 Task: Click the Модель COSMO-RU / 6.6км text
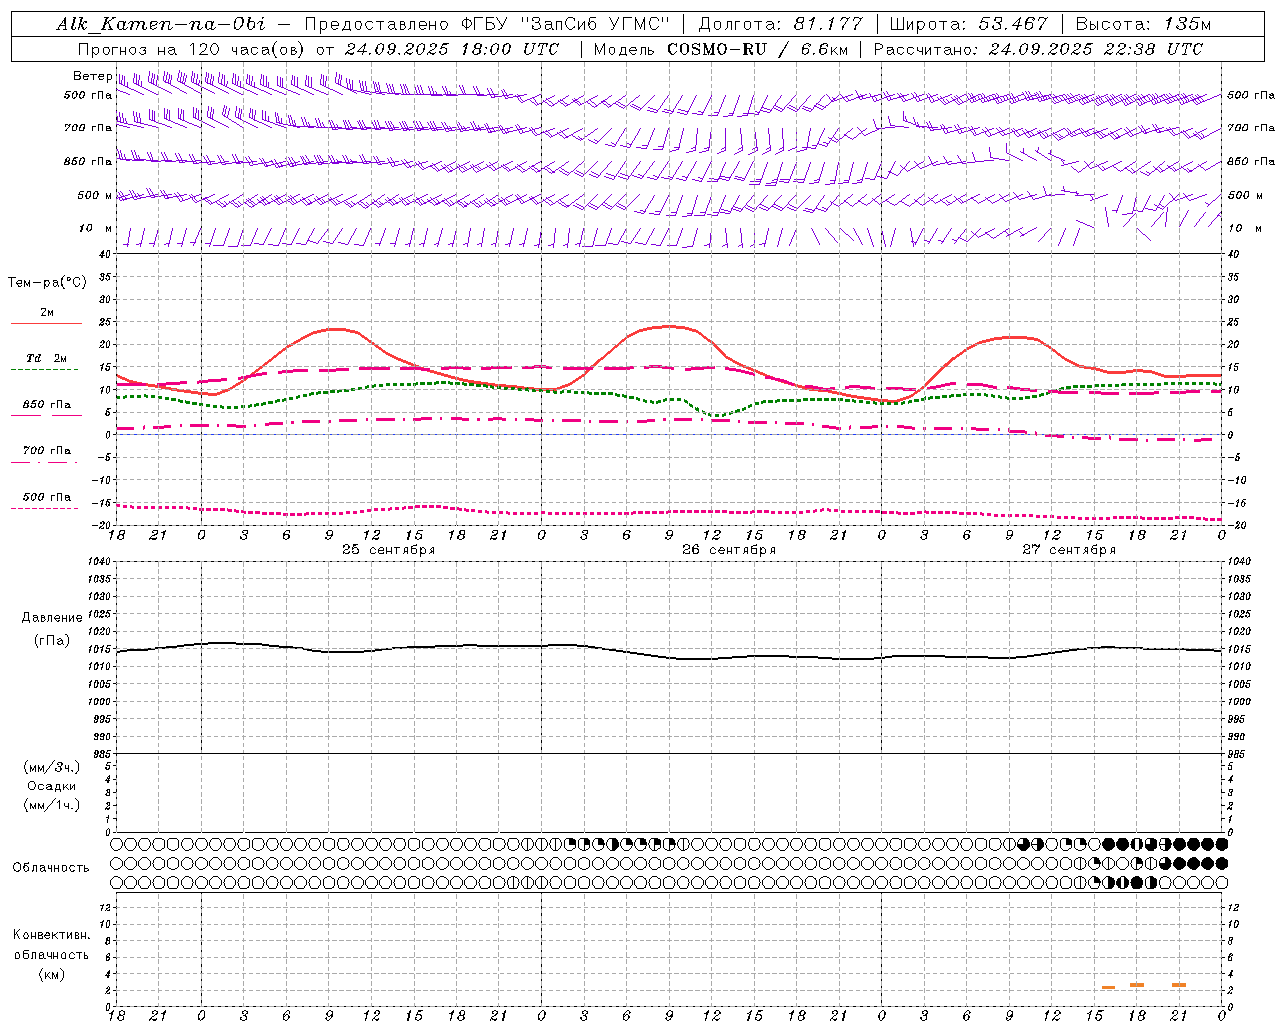click(720, 49)
